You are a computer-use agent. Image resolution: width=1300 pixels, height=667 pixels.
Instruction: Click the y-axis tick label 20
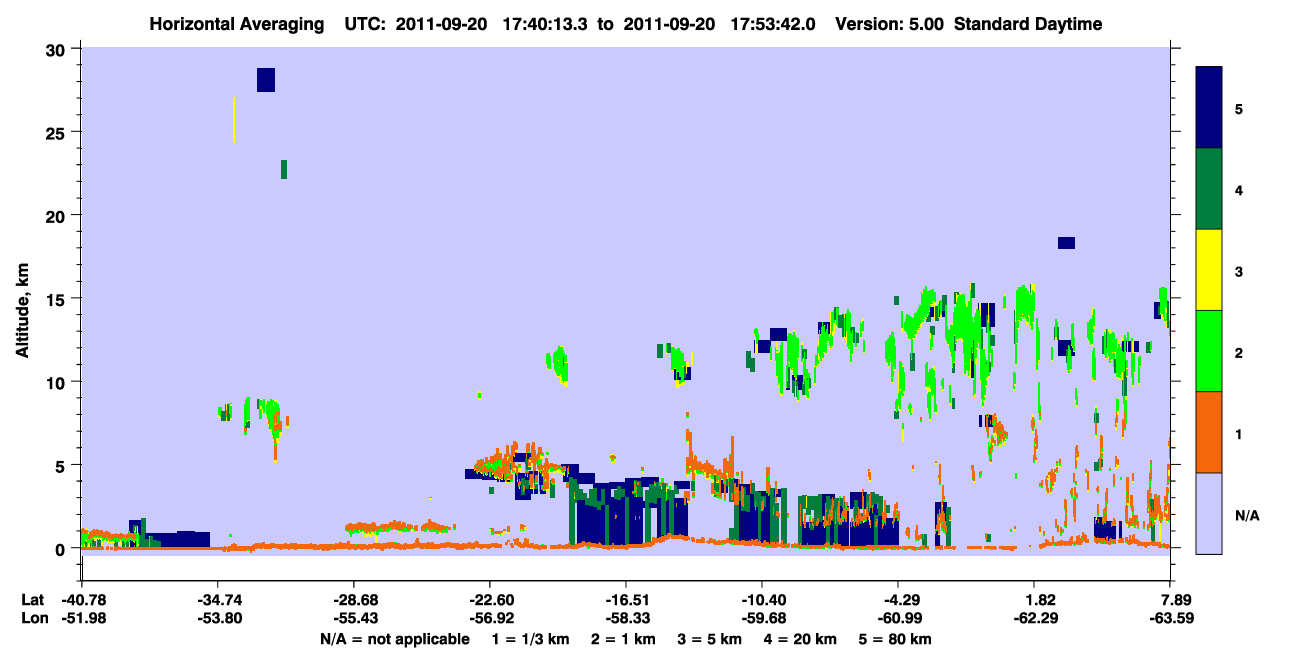pyautogui.click(x=57, y=215)
